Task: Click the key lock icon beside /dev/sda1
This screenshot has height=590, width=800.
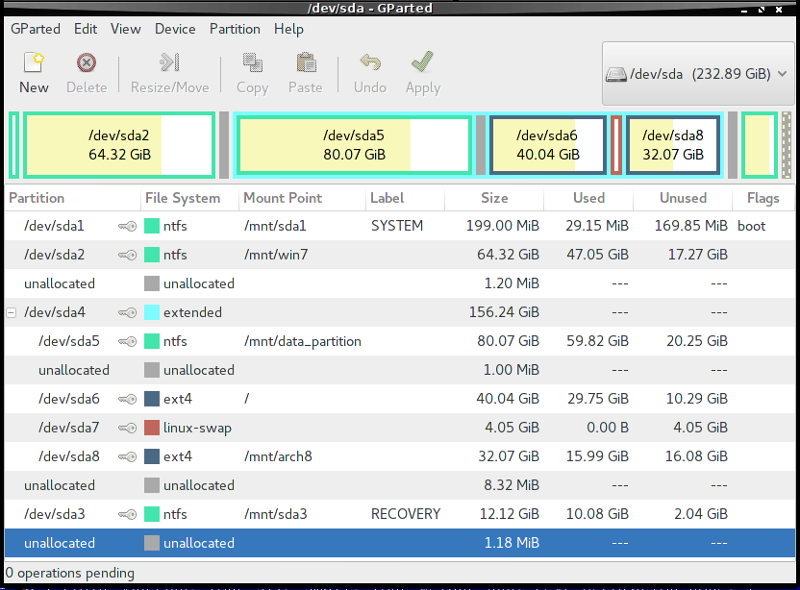Action: [126, 226]
